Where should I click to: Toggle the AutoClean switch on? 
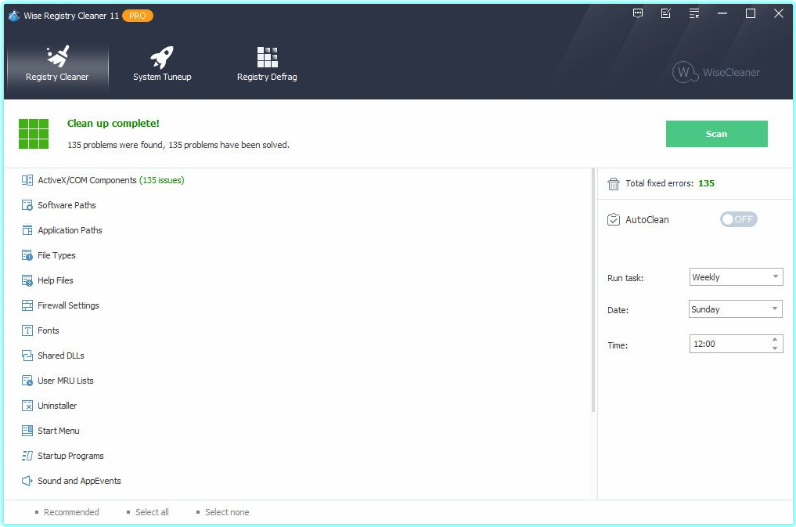738,219
